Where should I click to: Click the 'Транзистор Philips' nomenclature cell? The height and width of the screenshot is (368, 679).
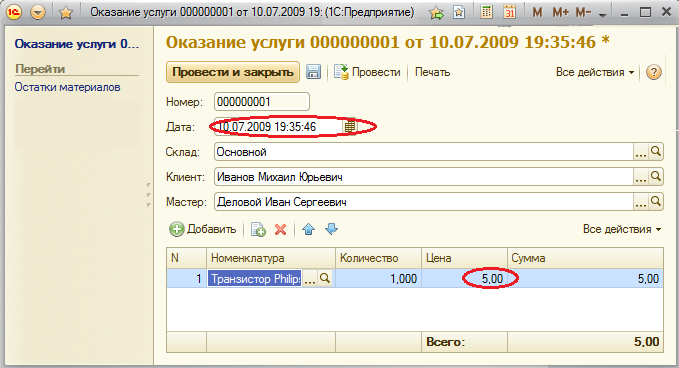[255, 278]
